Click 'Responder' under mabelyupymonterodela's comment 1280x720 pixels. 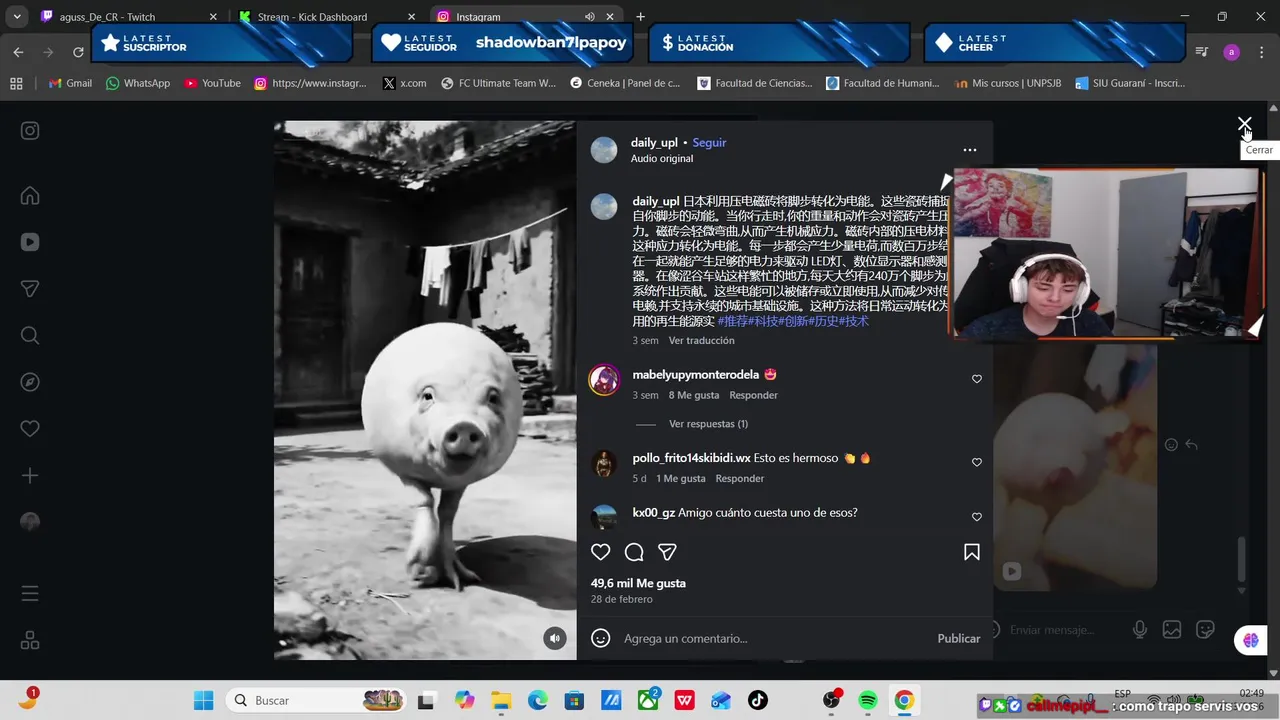(753, 395)
